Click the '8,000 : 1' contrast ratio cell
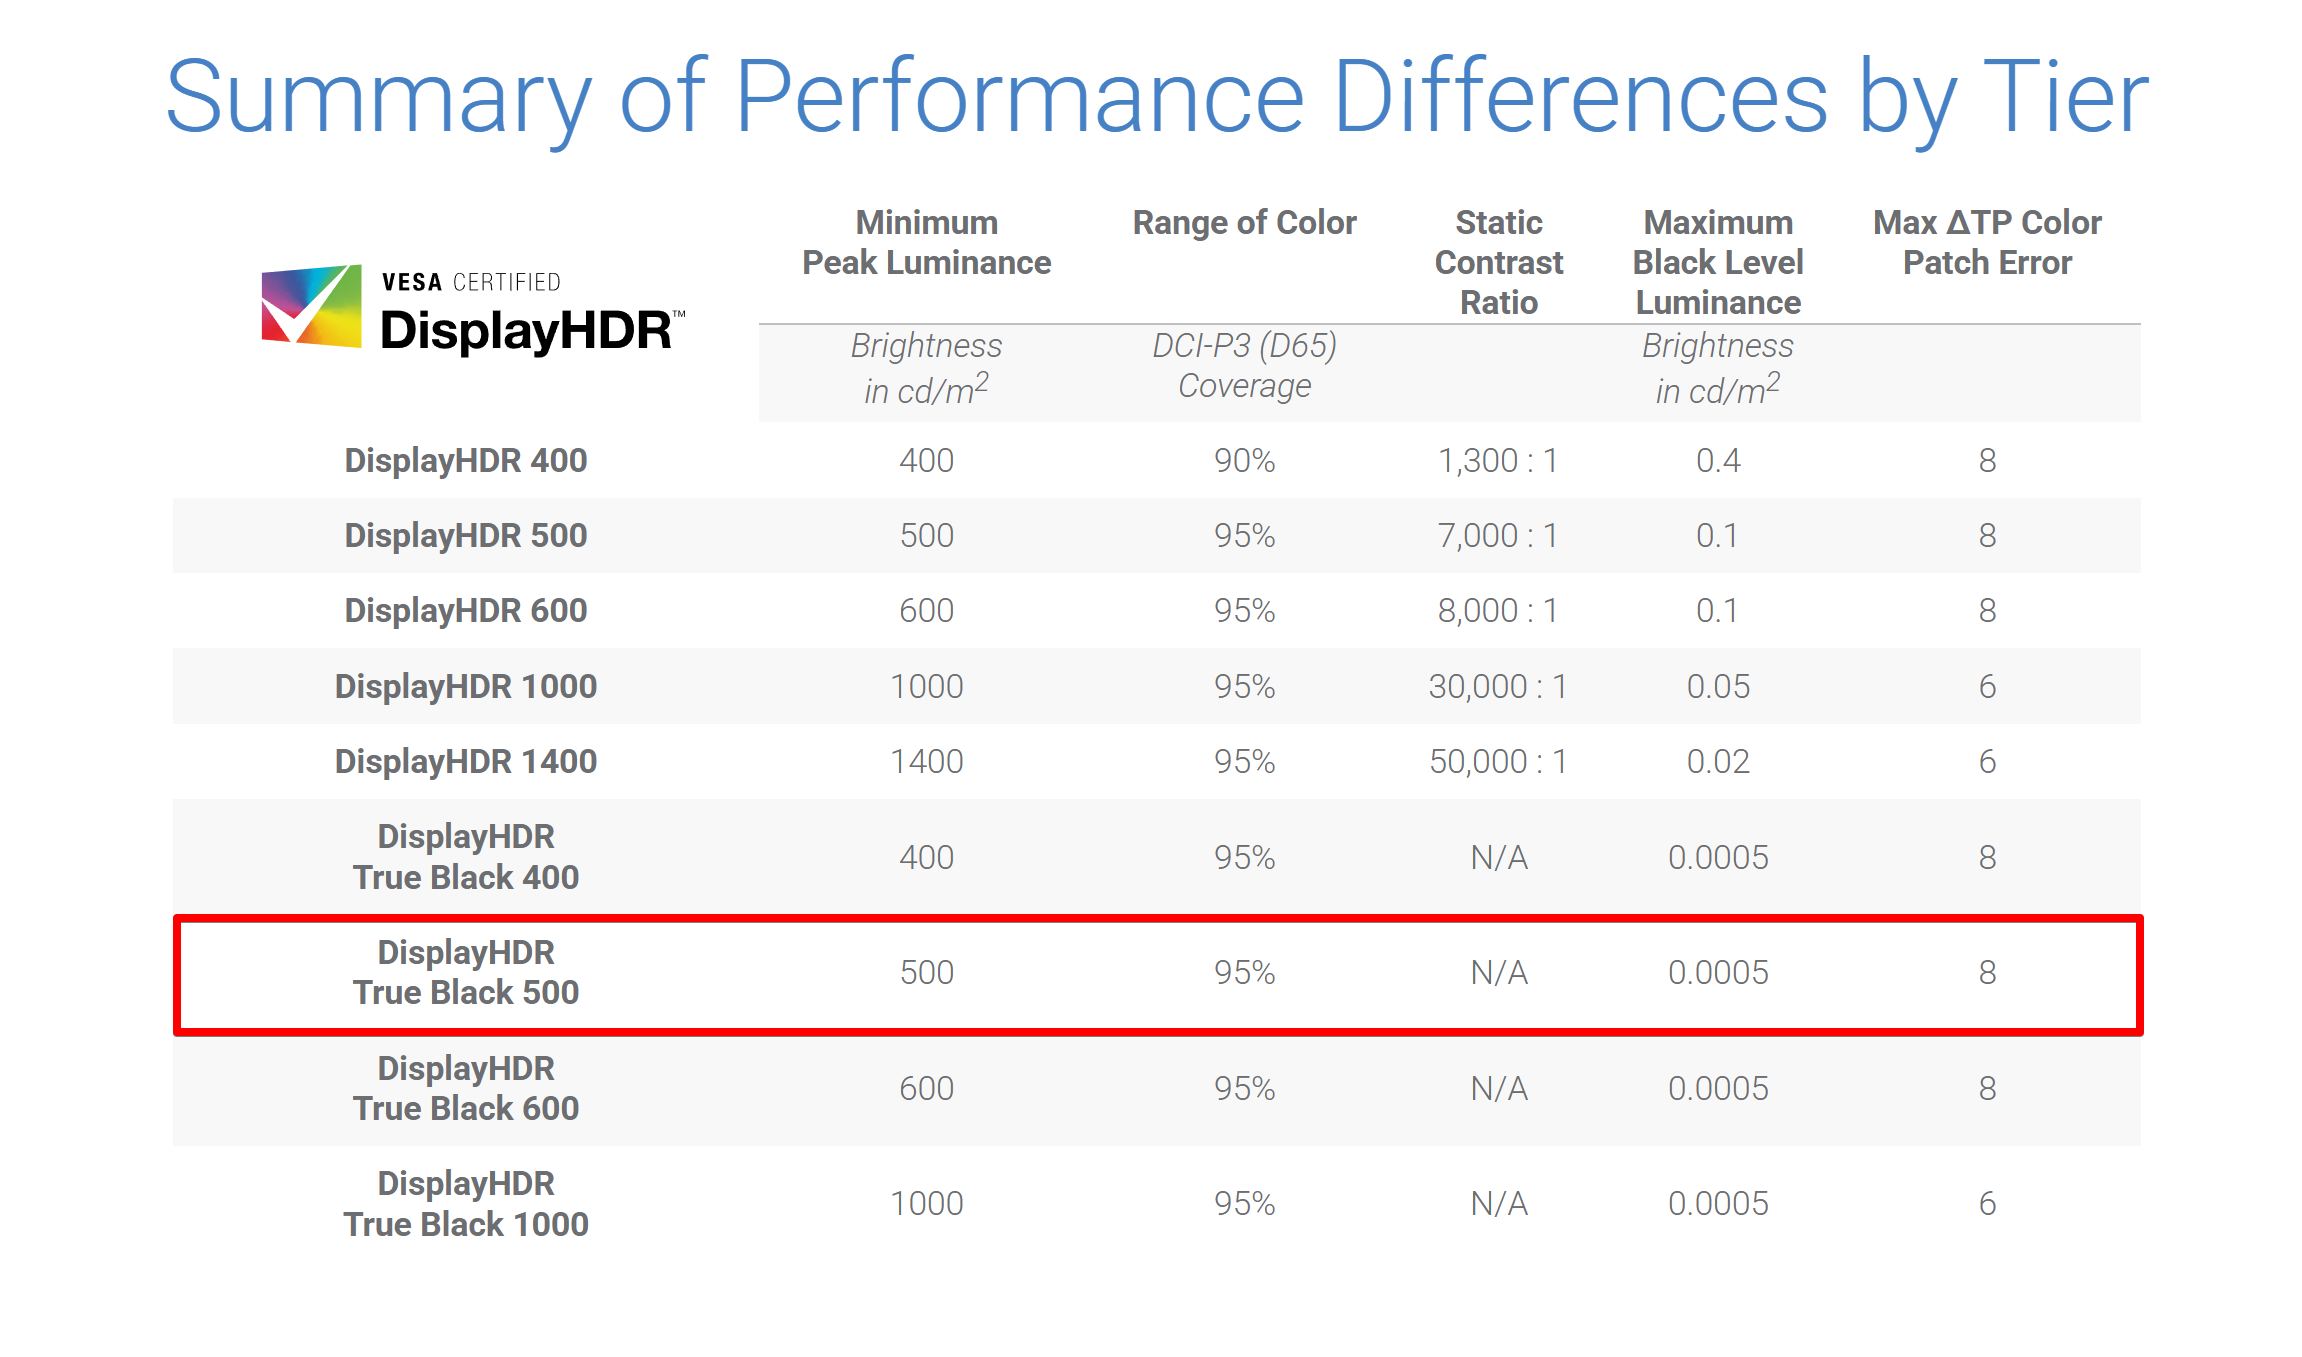The height and width of the screenshot is (1357, 2302). [x=1498, y=611]
